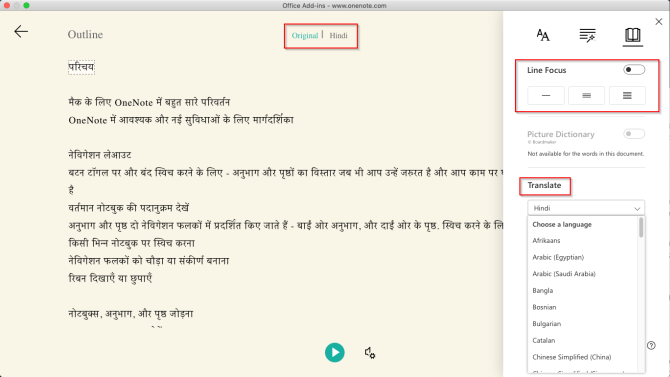Click the नेविगेशन लेआउट line
Viewport: 670px width, 377px height.
click(x=100, y=155)
